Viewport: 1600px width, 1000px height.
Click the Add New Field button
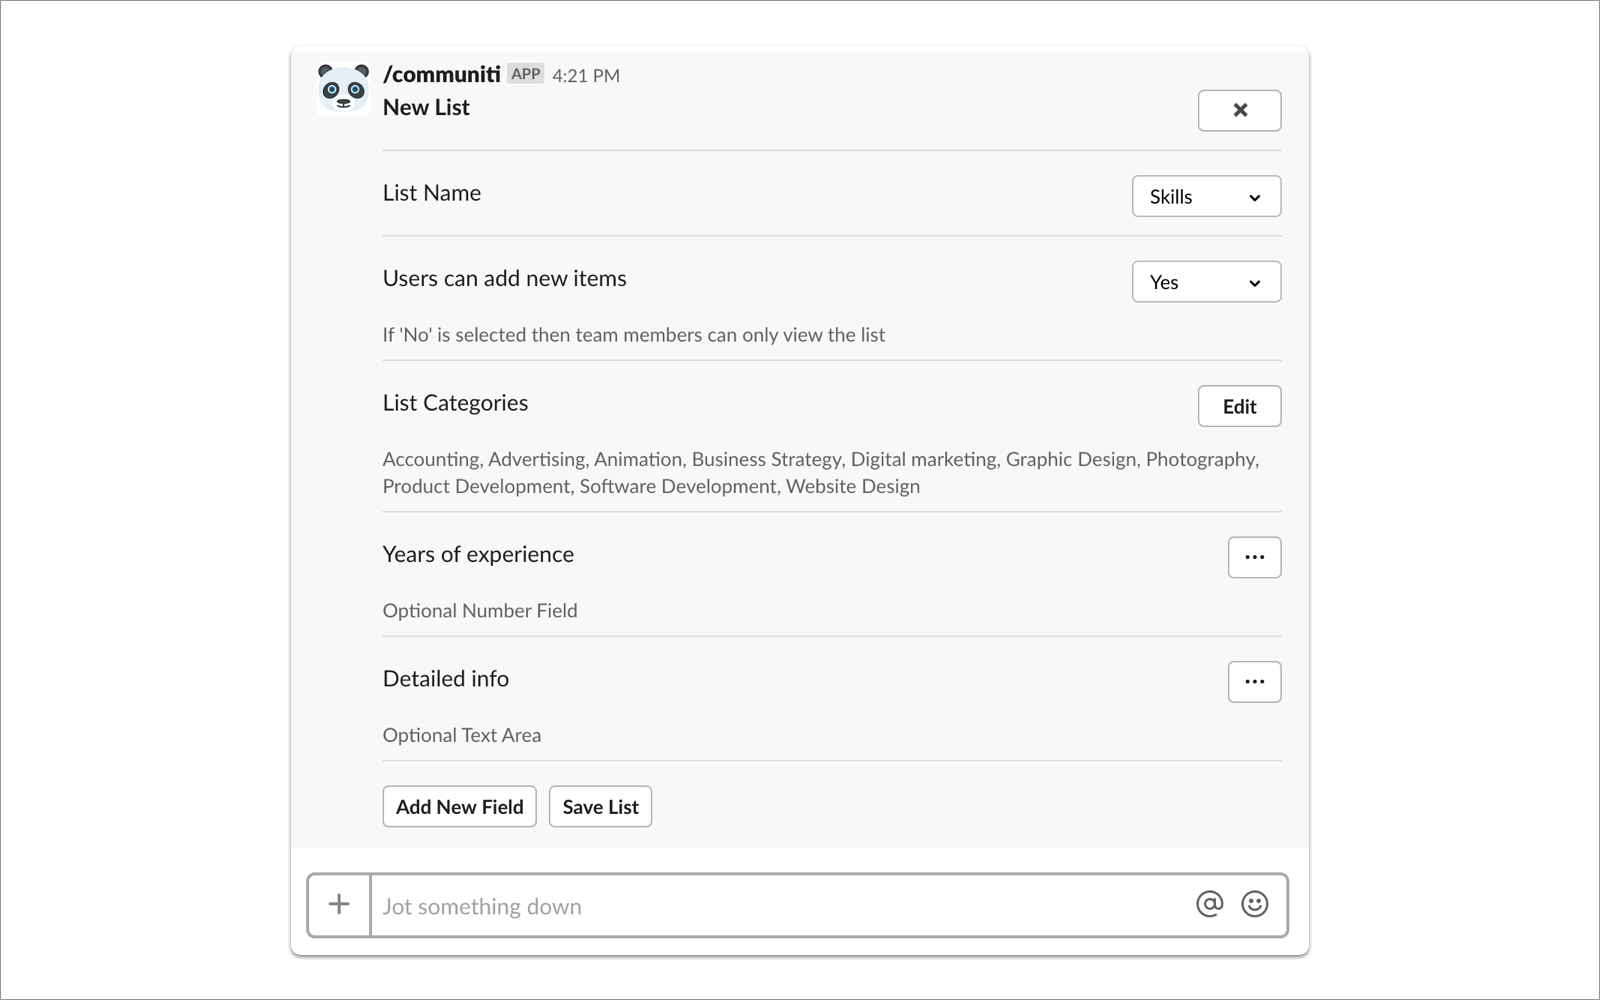(x=459, y=807)
